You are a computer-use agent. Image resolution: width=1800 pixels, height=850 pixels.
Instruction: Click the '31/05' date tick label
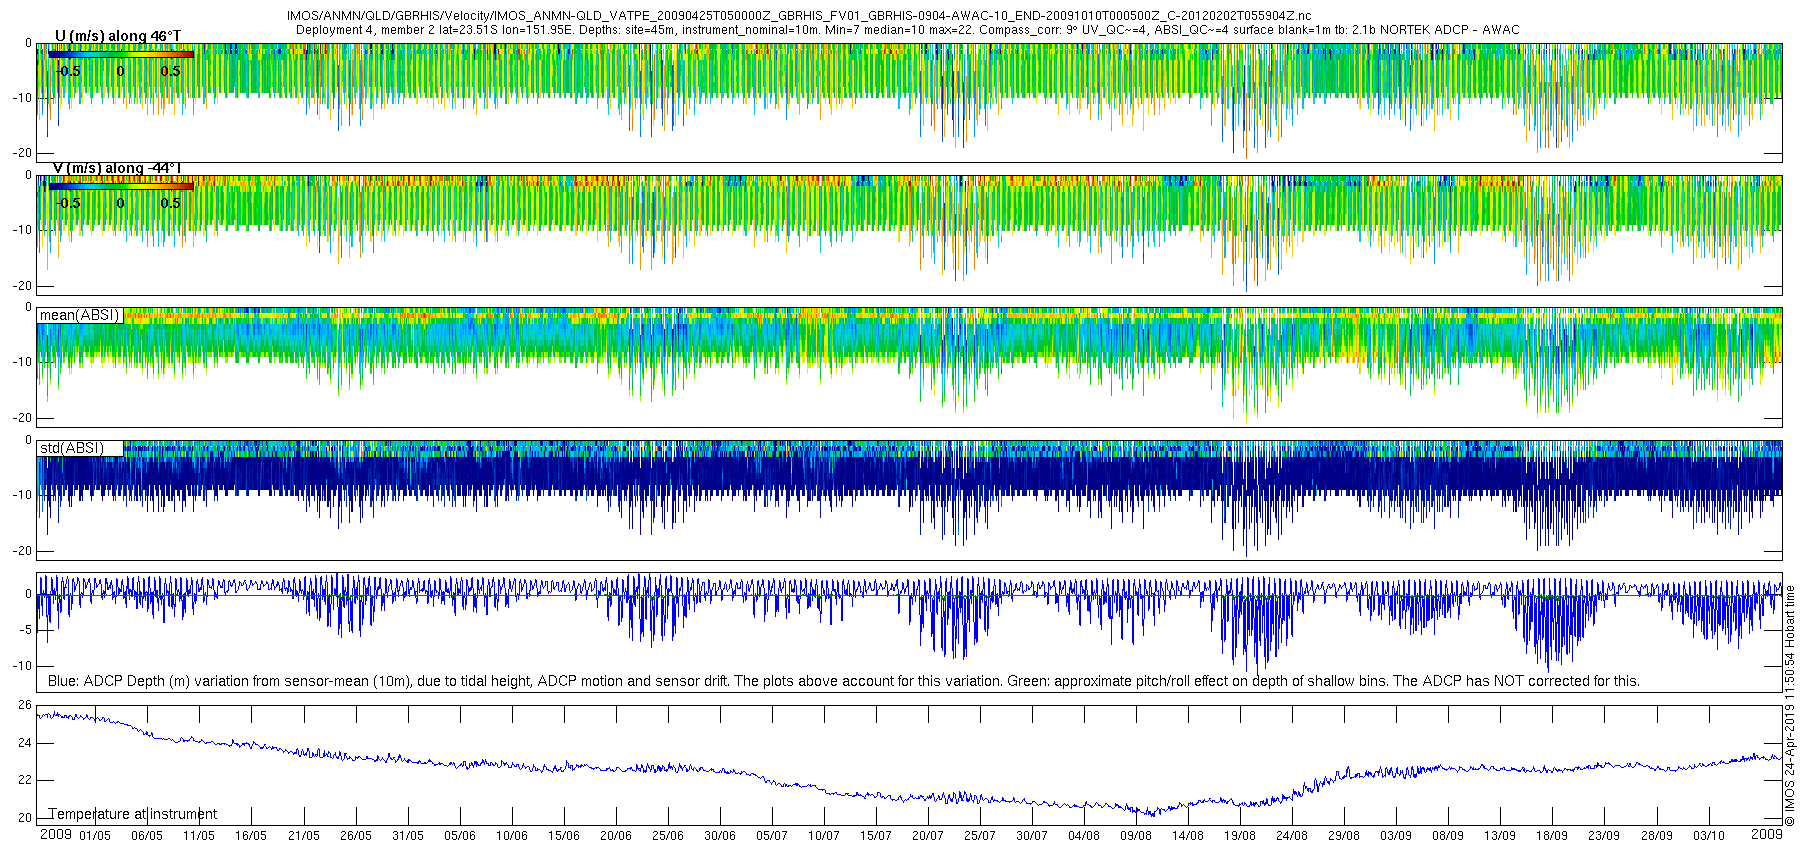pos(408,836)
